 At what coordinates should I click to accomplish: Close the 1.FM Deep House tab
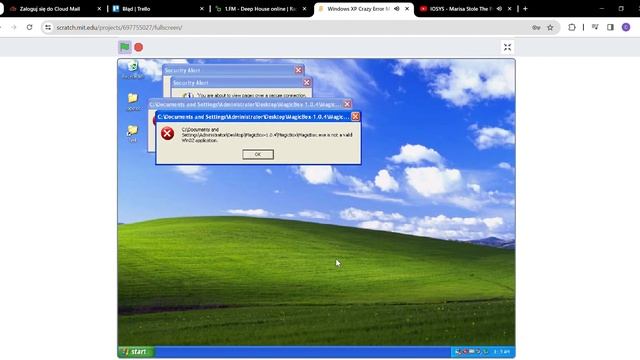[x=304, y=9]
